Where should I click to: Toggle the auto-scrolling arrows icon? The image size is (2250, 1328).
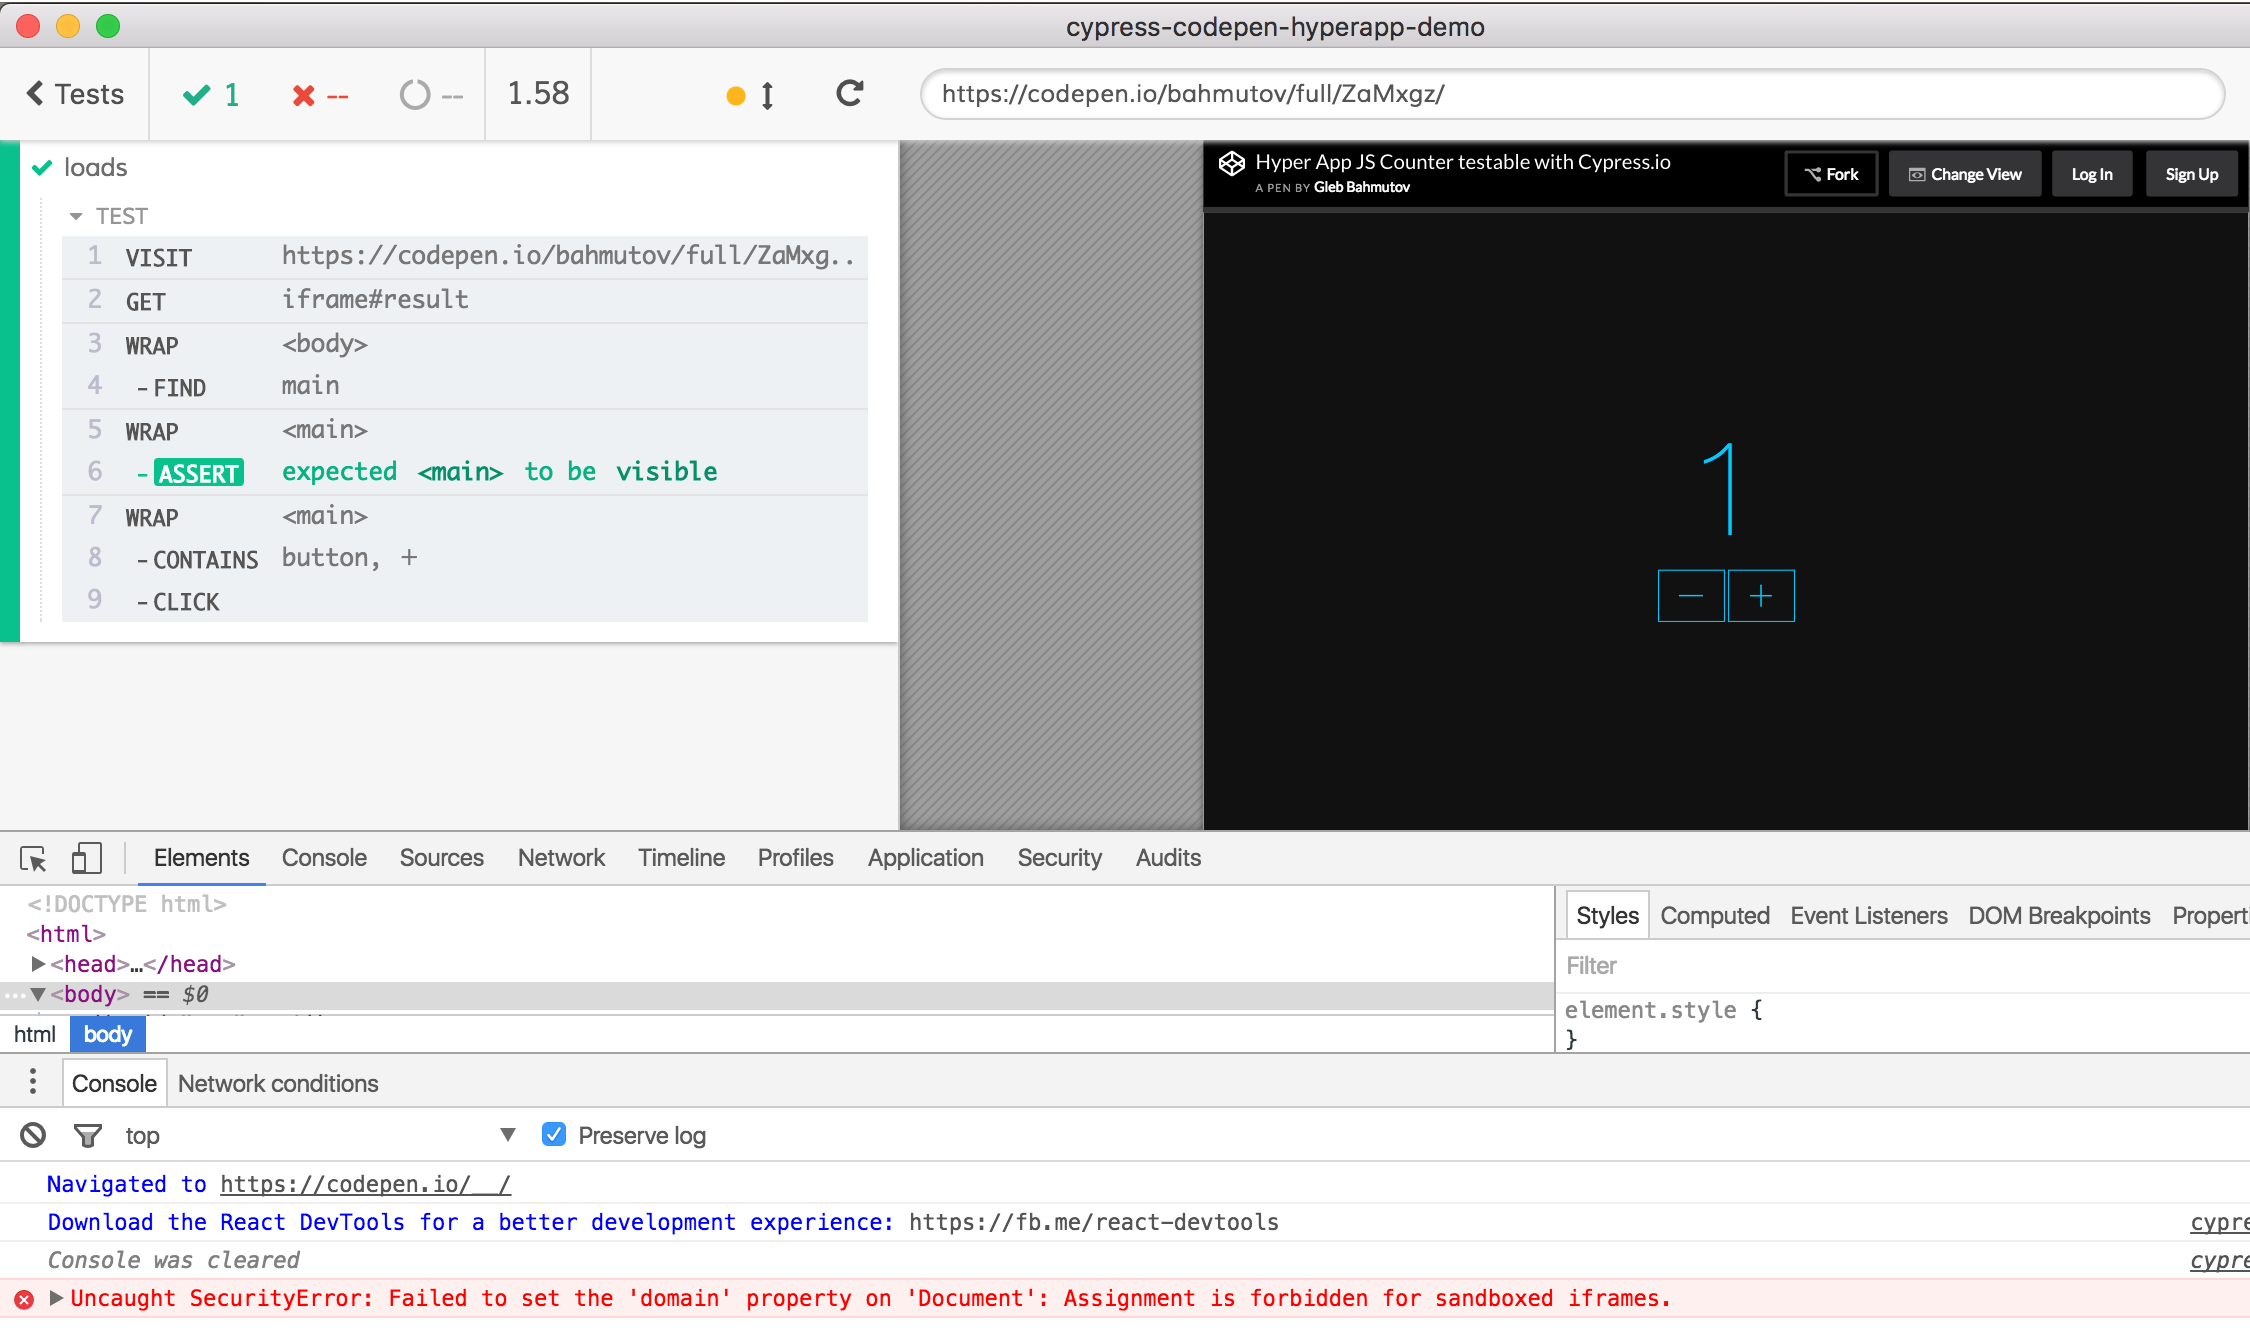pos(767,96)
